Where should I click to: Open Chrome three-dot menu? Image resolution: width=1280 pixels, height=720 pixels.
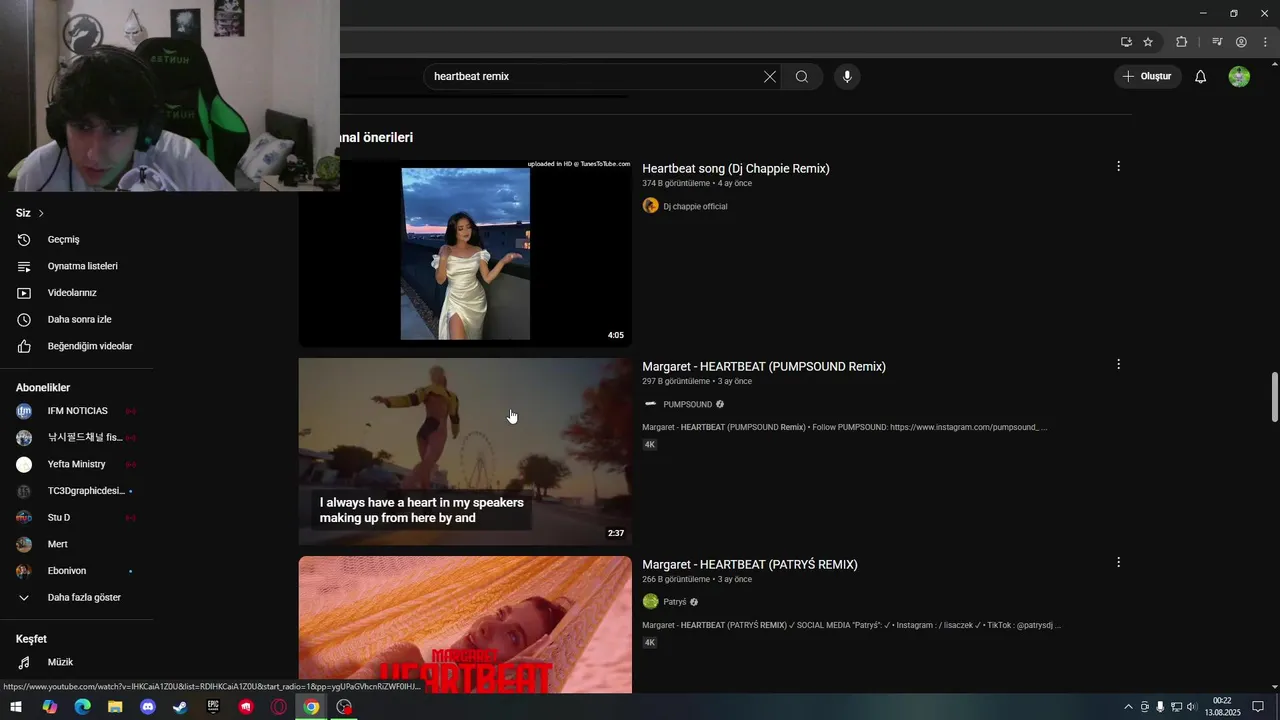tap(1265, 42)
